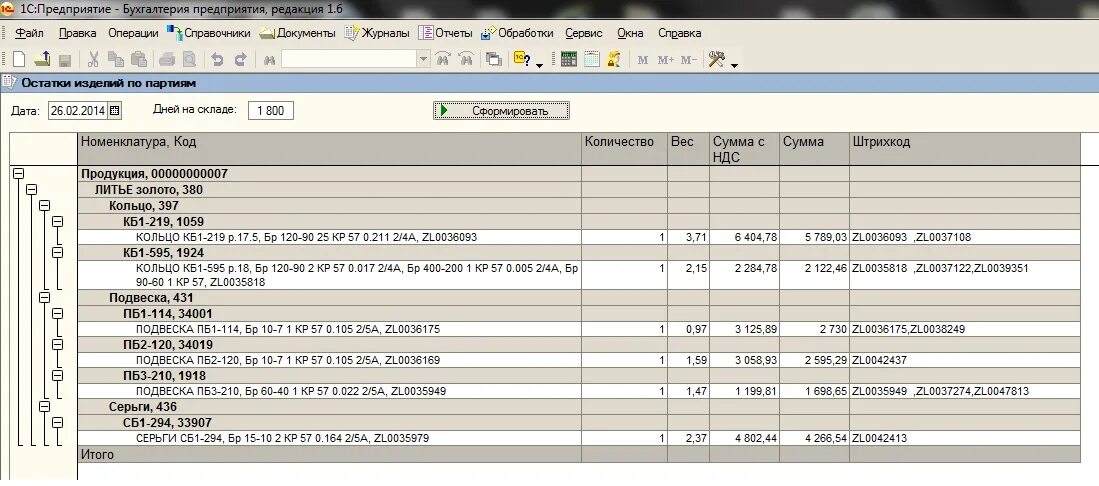Image resolution: width=1099 pixels, height=486 pixels.
Task: Click the M memory button
Action: [x=643, y=60]
